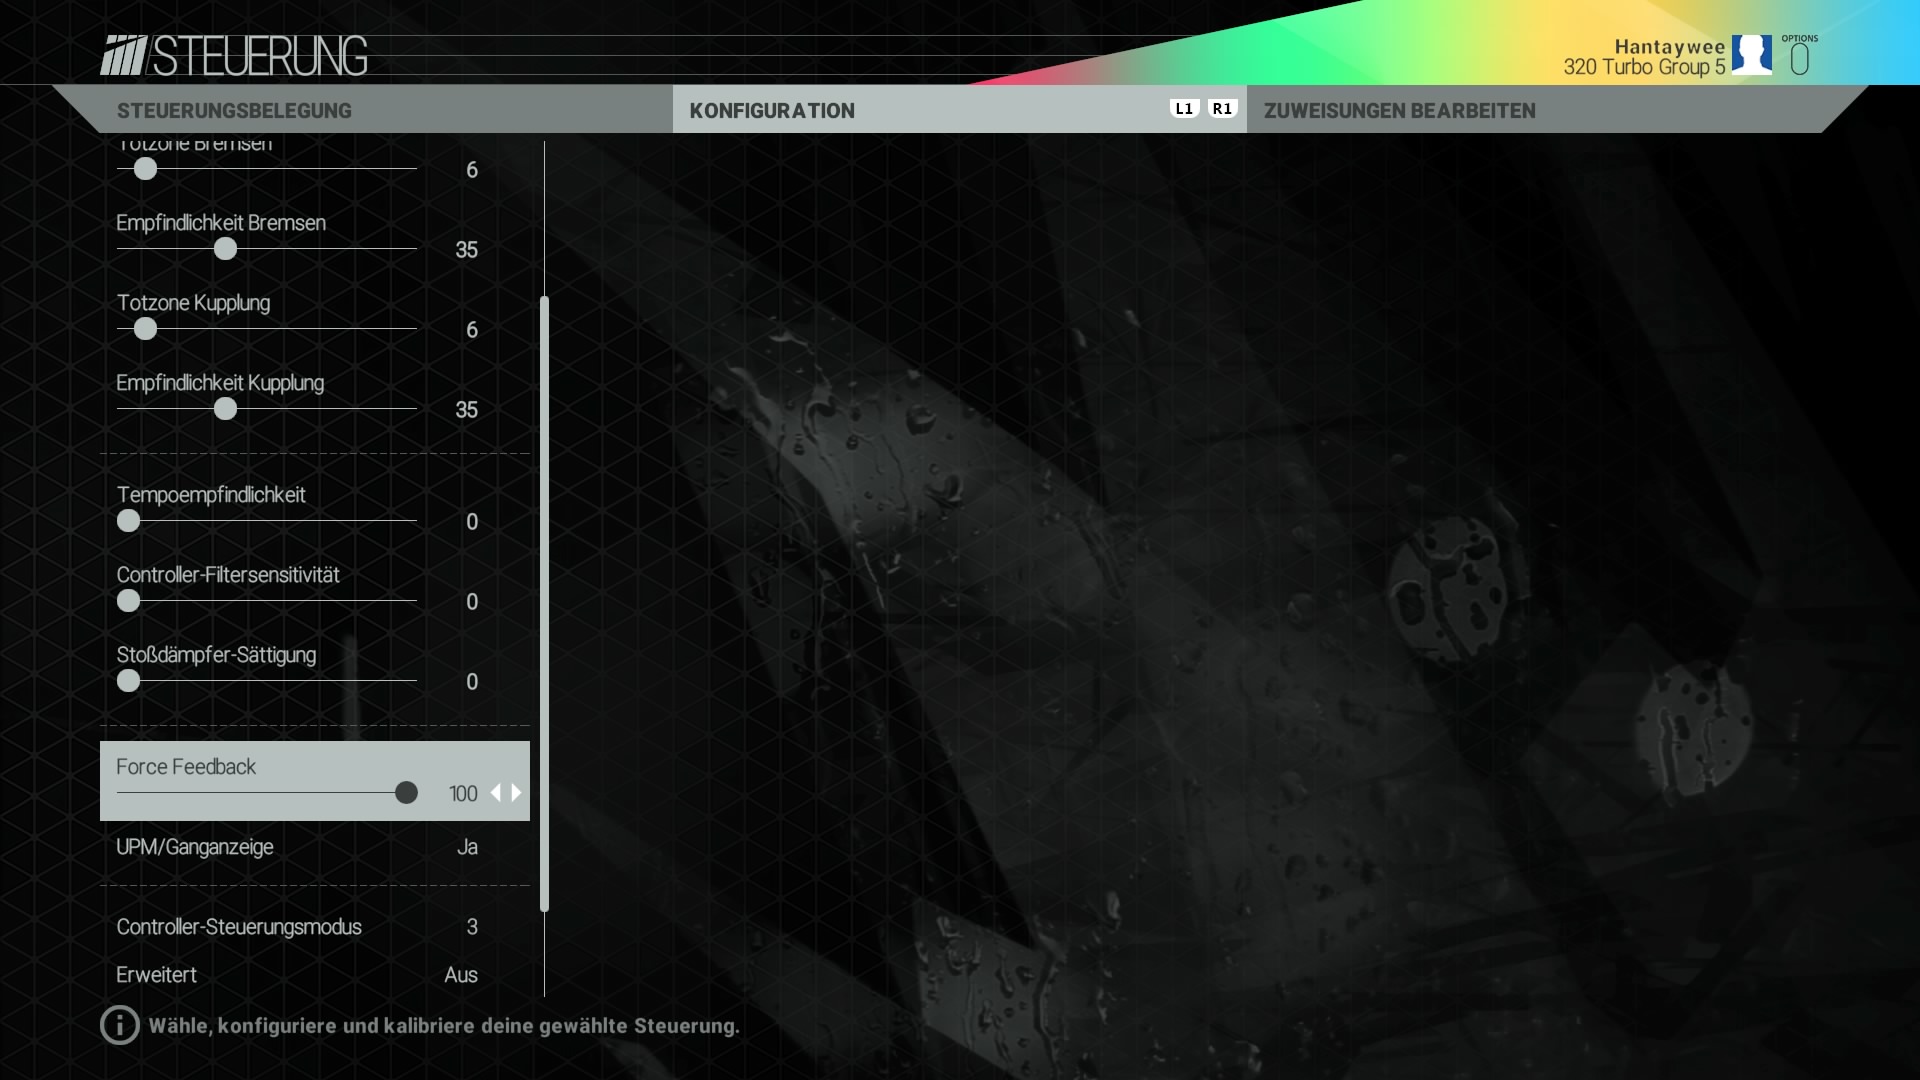Image resolution: width=1920 pixels, height=1080 pixels.
Task: Click the Tempoempfindlichkeit slider handle
Action: pyautogui.click(x=128, y=521)
